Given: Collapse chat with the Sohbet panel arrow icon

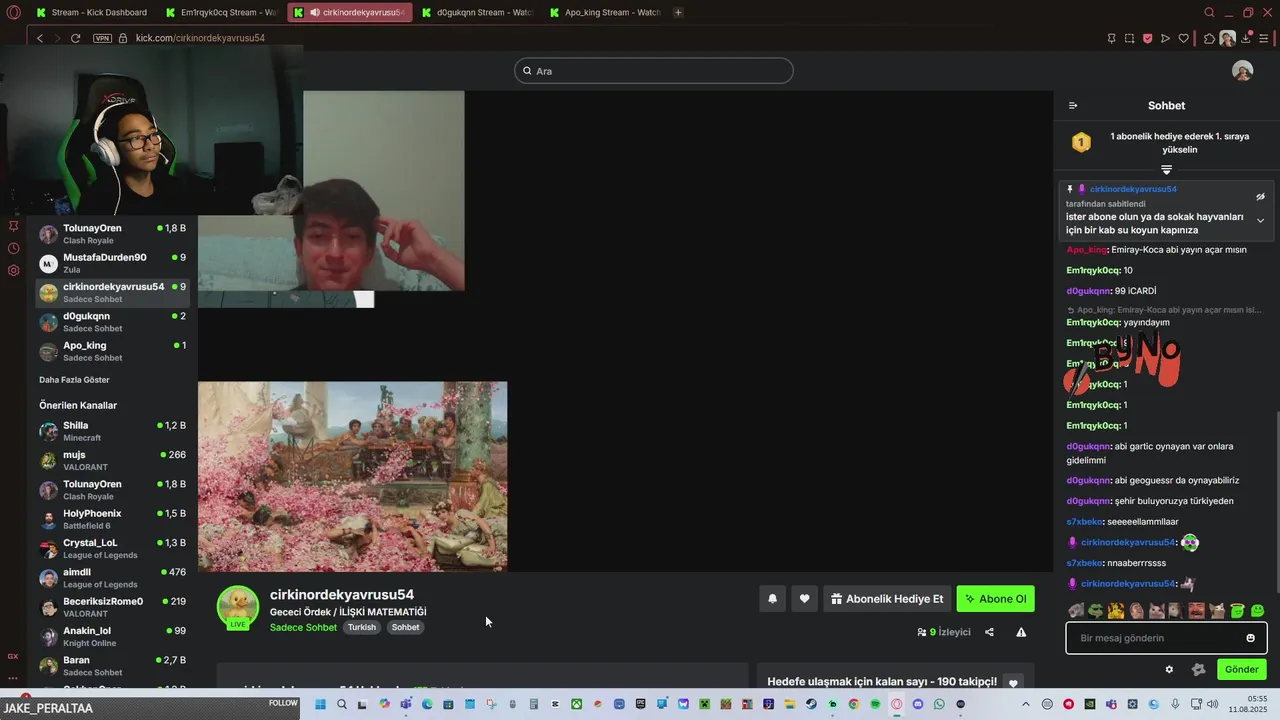Looking at the screenshot, I should coord(1073,106).
